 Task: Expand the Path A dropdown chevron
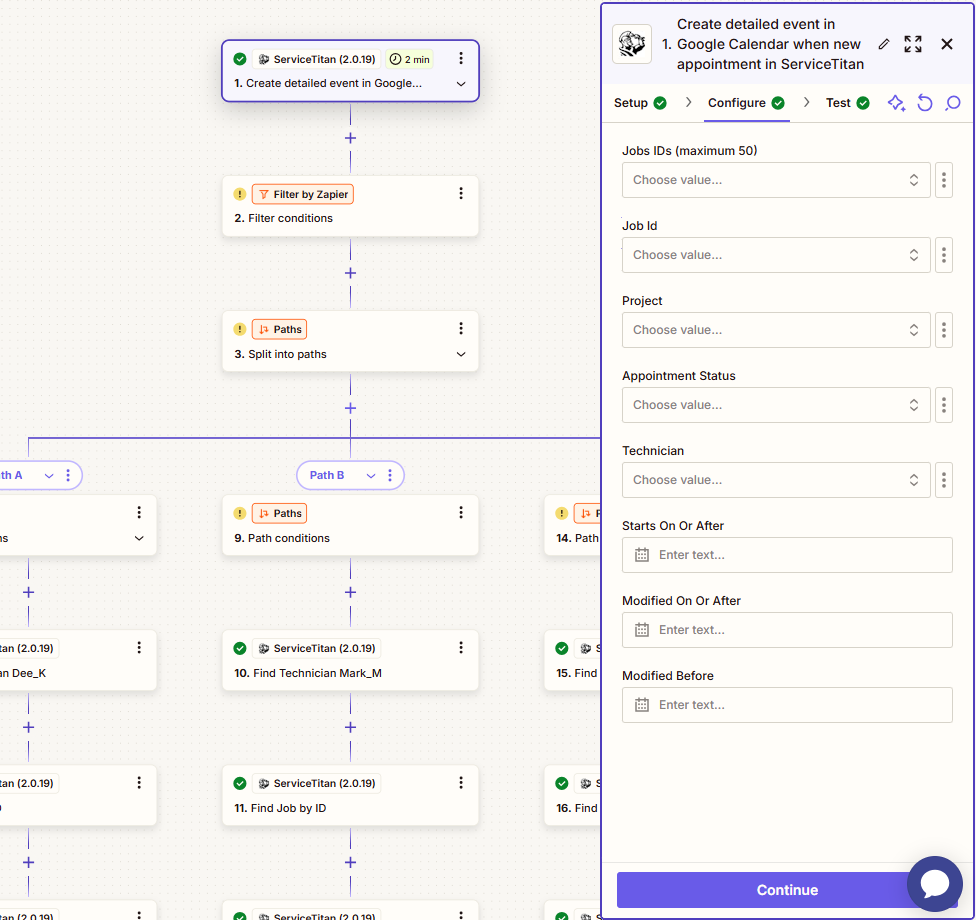pyautogui.click(x=49, y=476)
